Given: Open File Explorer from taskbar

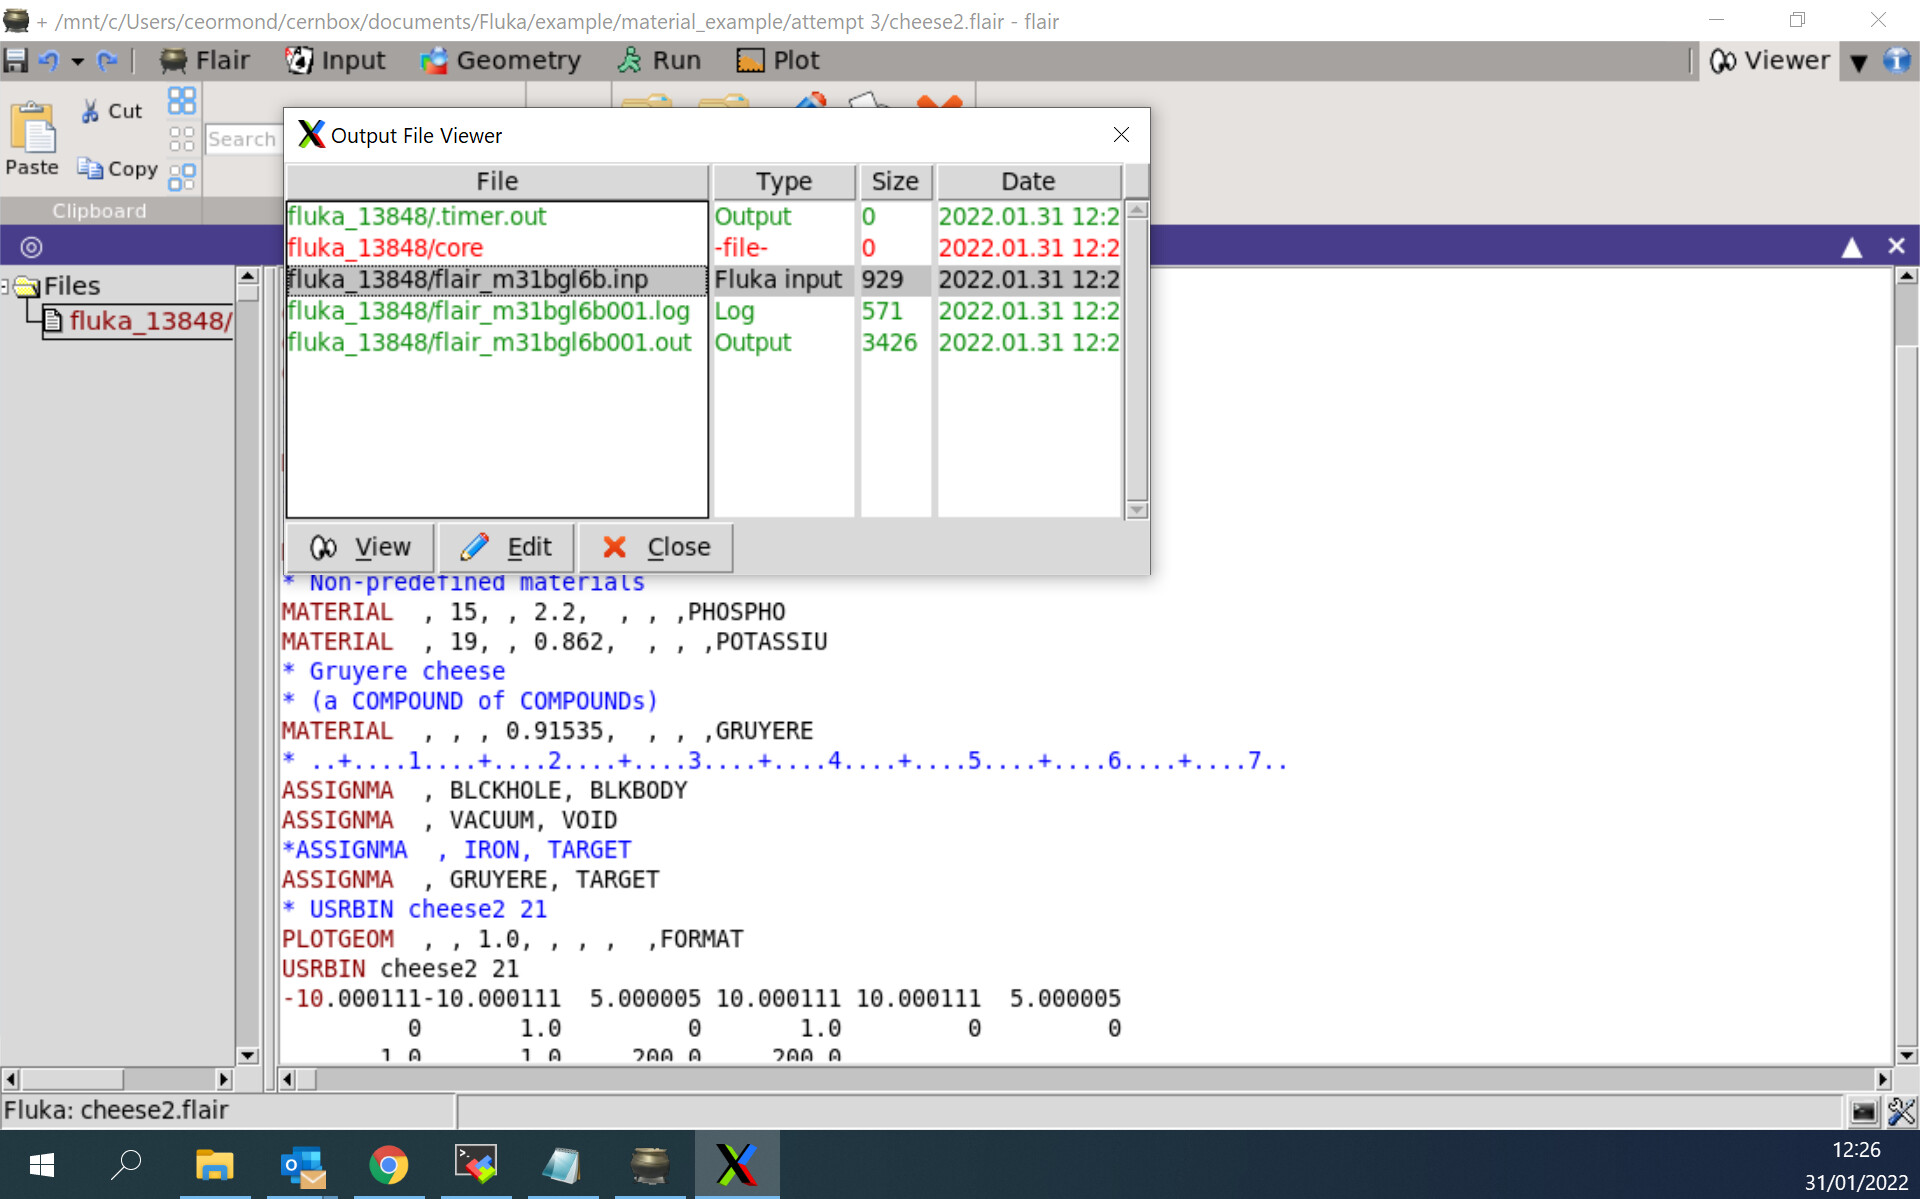Looking at the screenshot, I should [214, 1165].
